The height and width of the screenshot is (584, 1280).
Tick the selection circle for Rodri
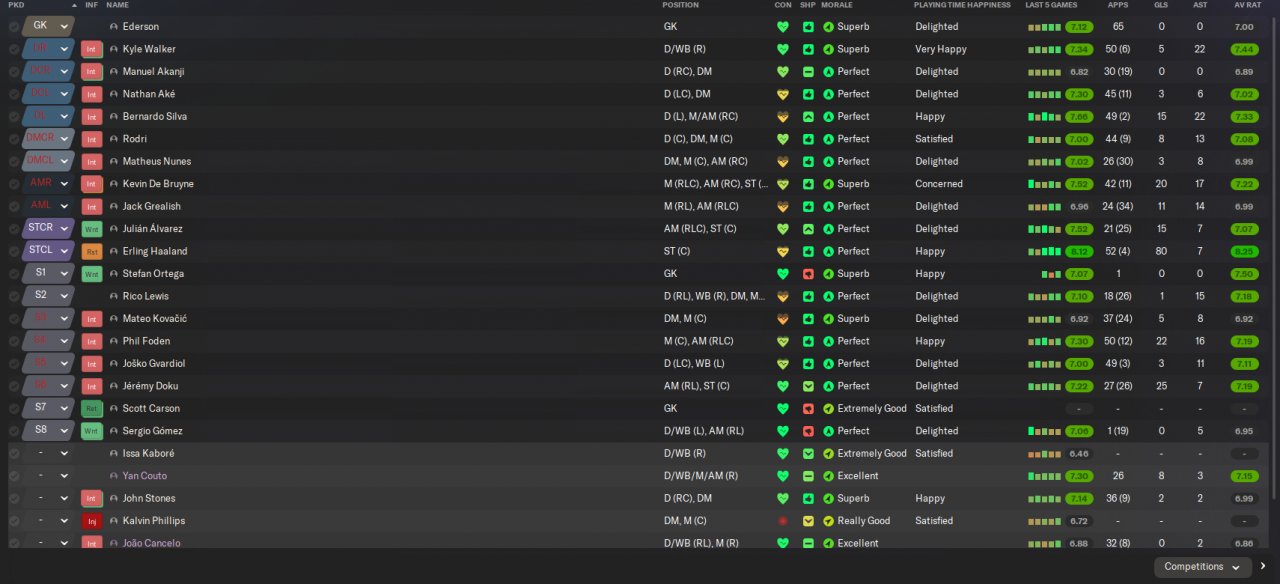pos(14,139)
